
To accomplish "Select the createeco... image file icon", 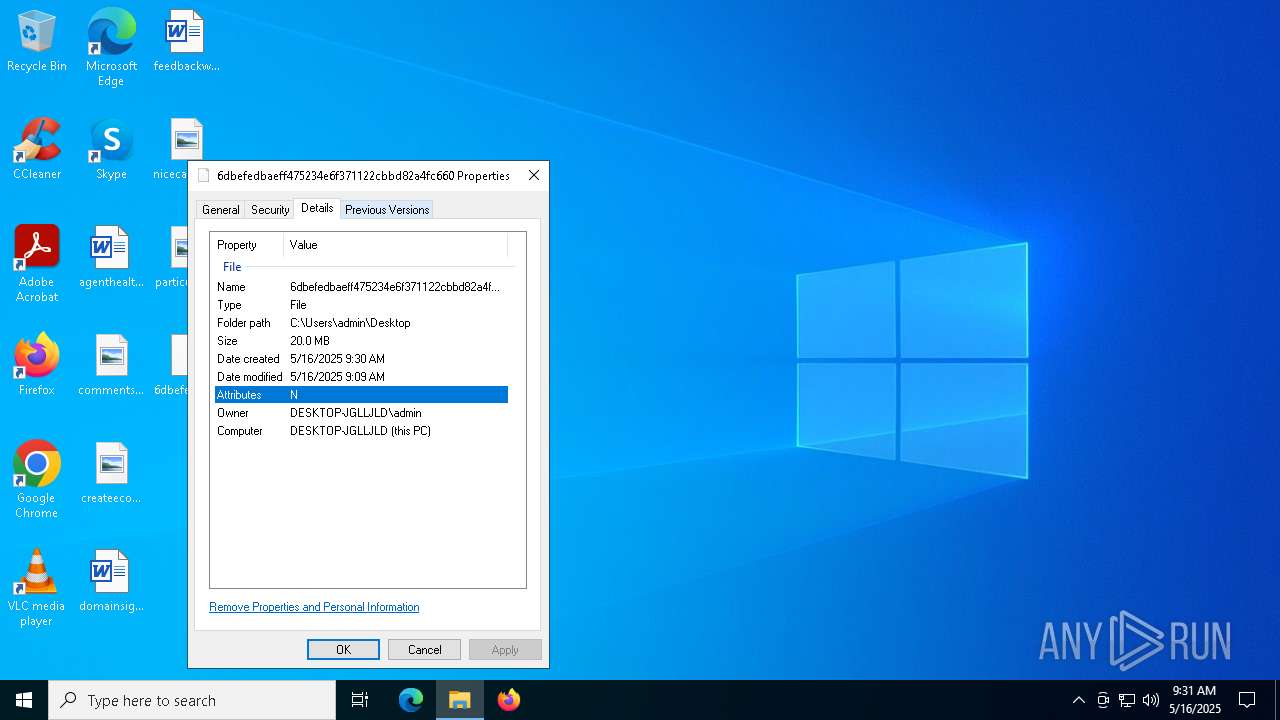I will click(111, 473).
